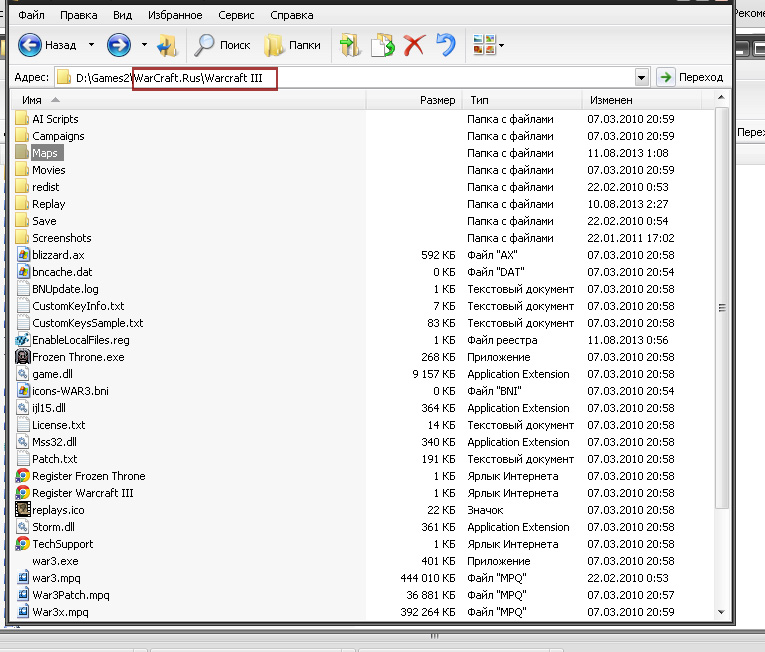The image size is (765, 652).
Task: Click the scrollbar up arrow
Action: coord(721,99)
